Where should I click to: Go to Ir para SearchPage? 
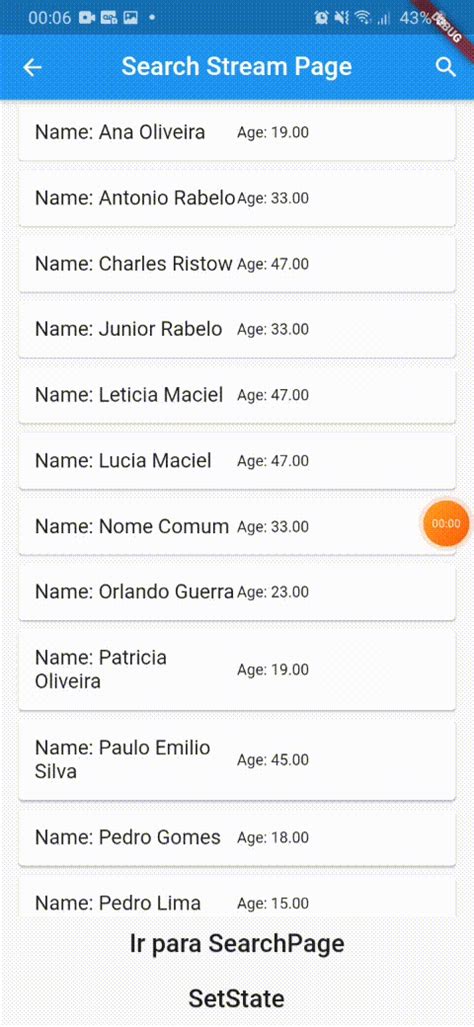237,944
